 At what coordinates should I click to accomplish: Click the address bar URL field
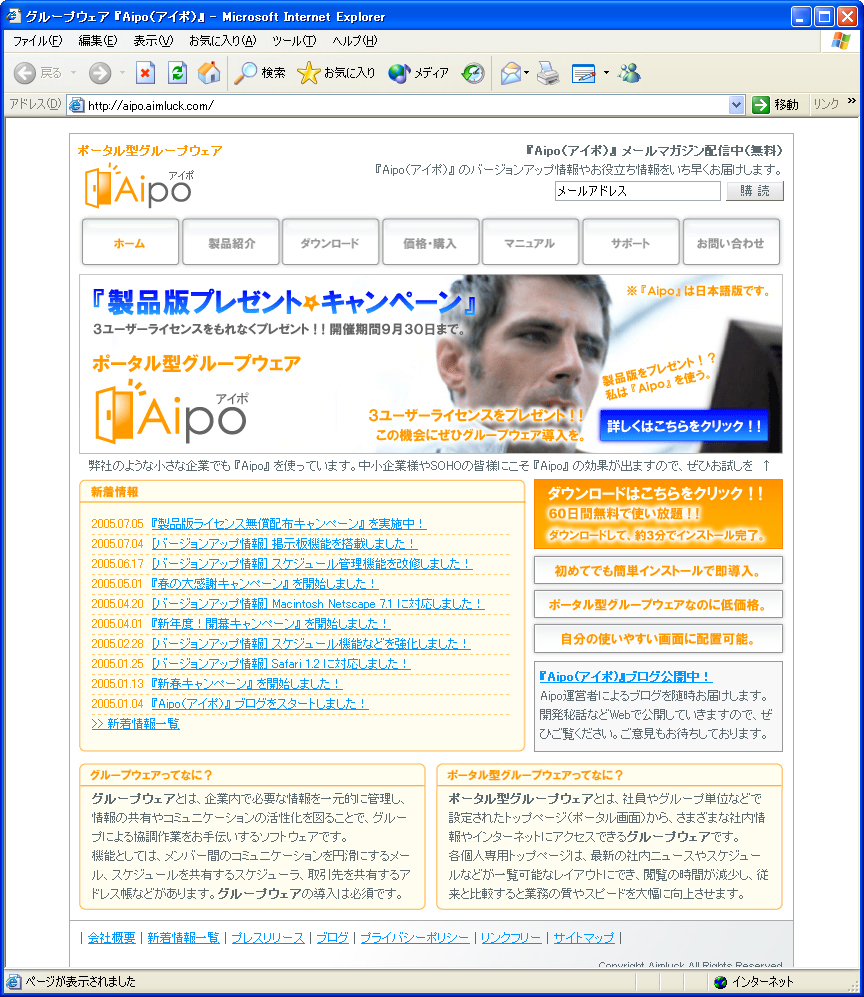pos(407,105)
